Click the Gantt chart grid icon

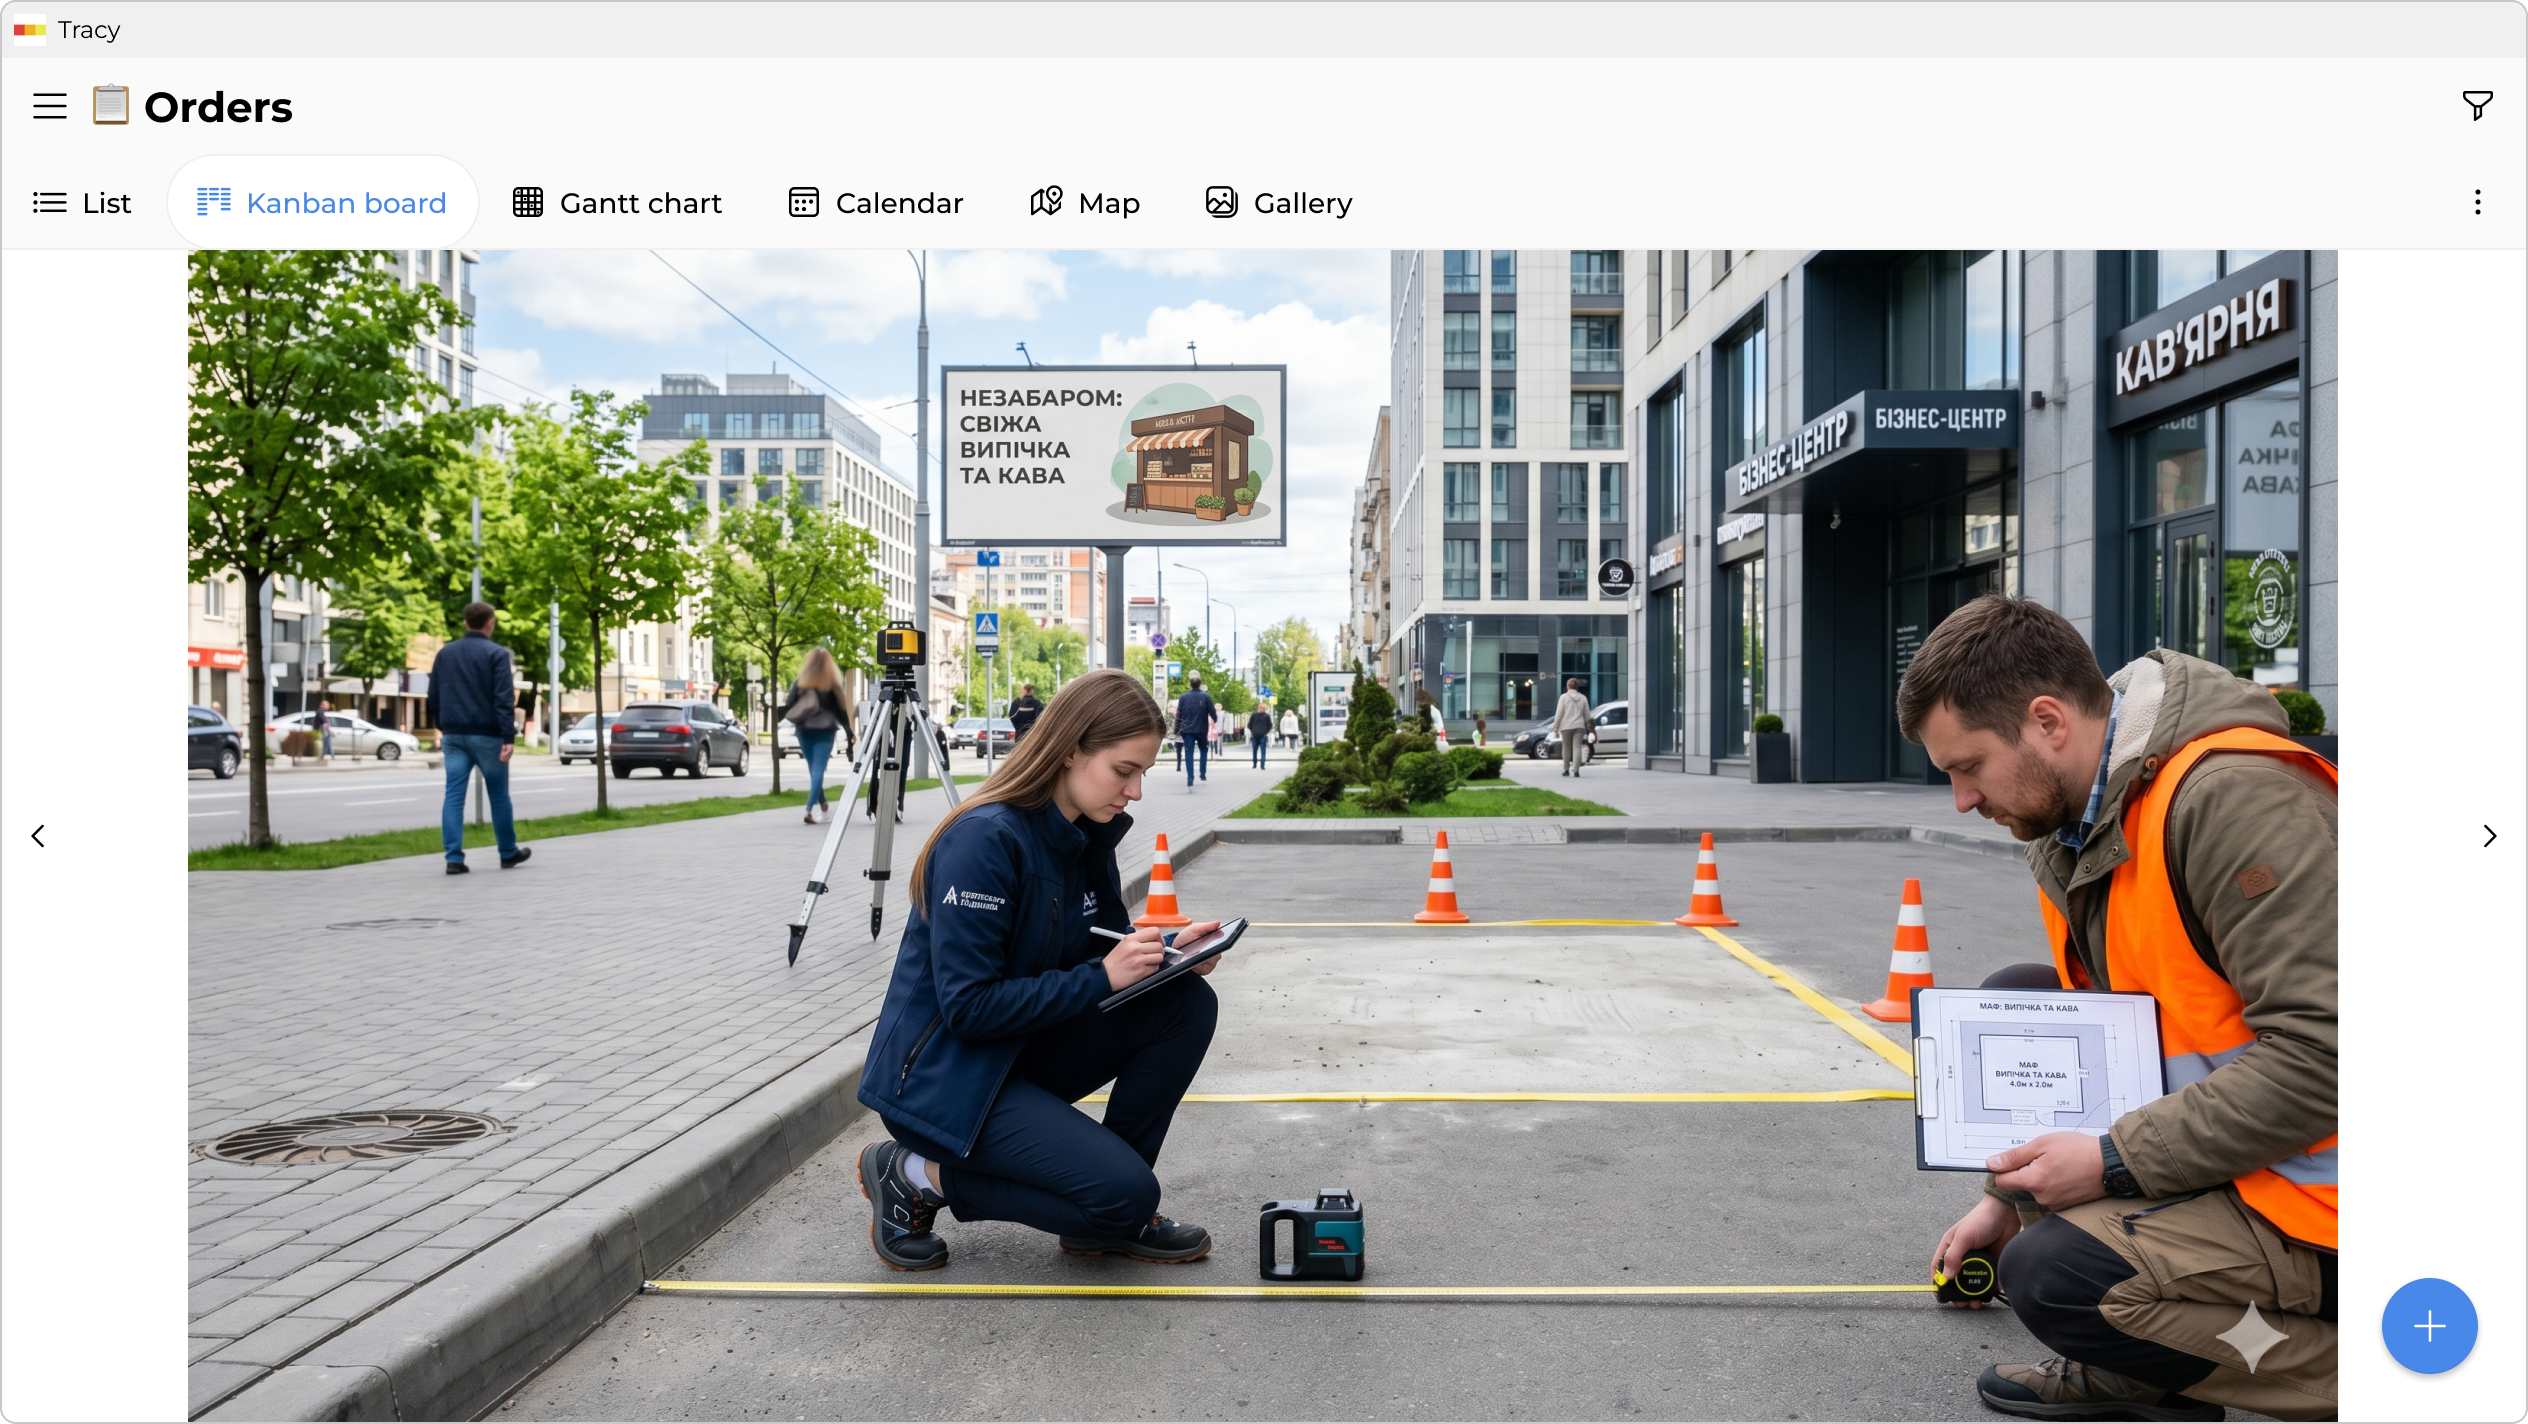[x=528, y=203]
